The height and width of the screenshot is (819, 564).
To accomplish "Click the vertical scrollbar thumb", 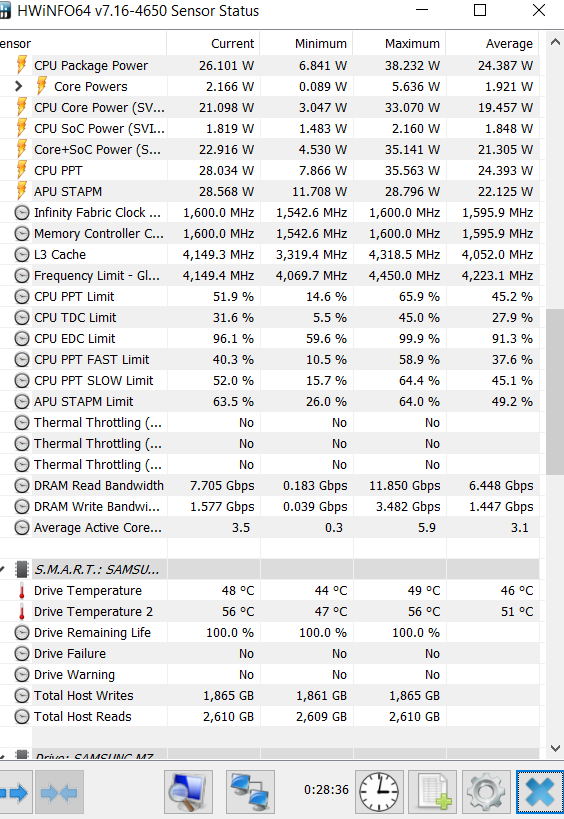I will pyautogui.click(x=555, y=392).
